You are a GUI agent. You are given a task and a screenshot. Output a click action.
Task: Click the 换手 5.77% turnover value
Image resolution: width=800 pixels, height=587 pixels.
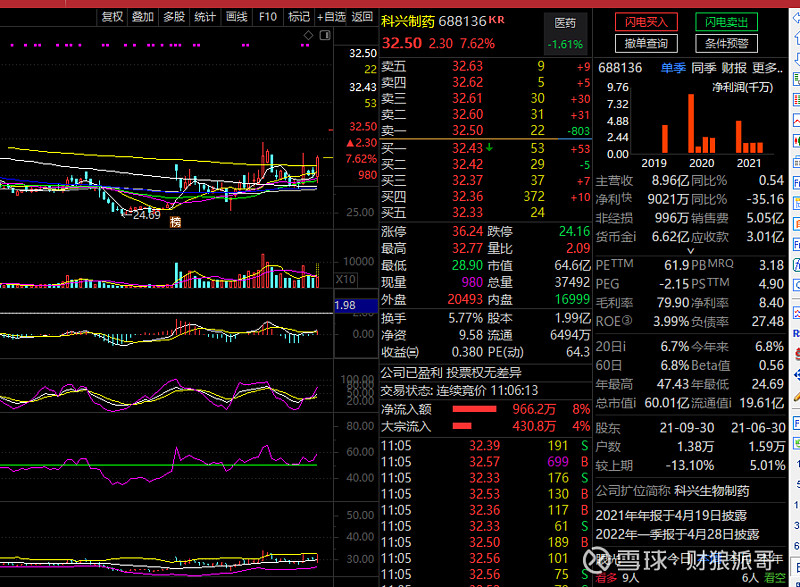465,319
